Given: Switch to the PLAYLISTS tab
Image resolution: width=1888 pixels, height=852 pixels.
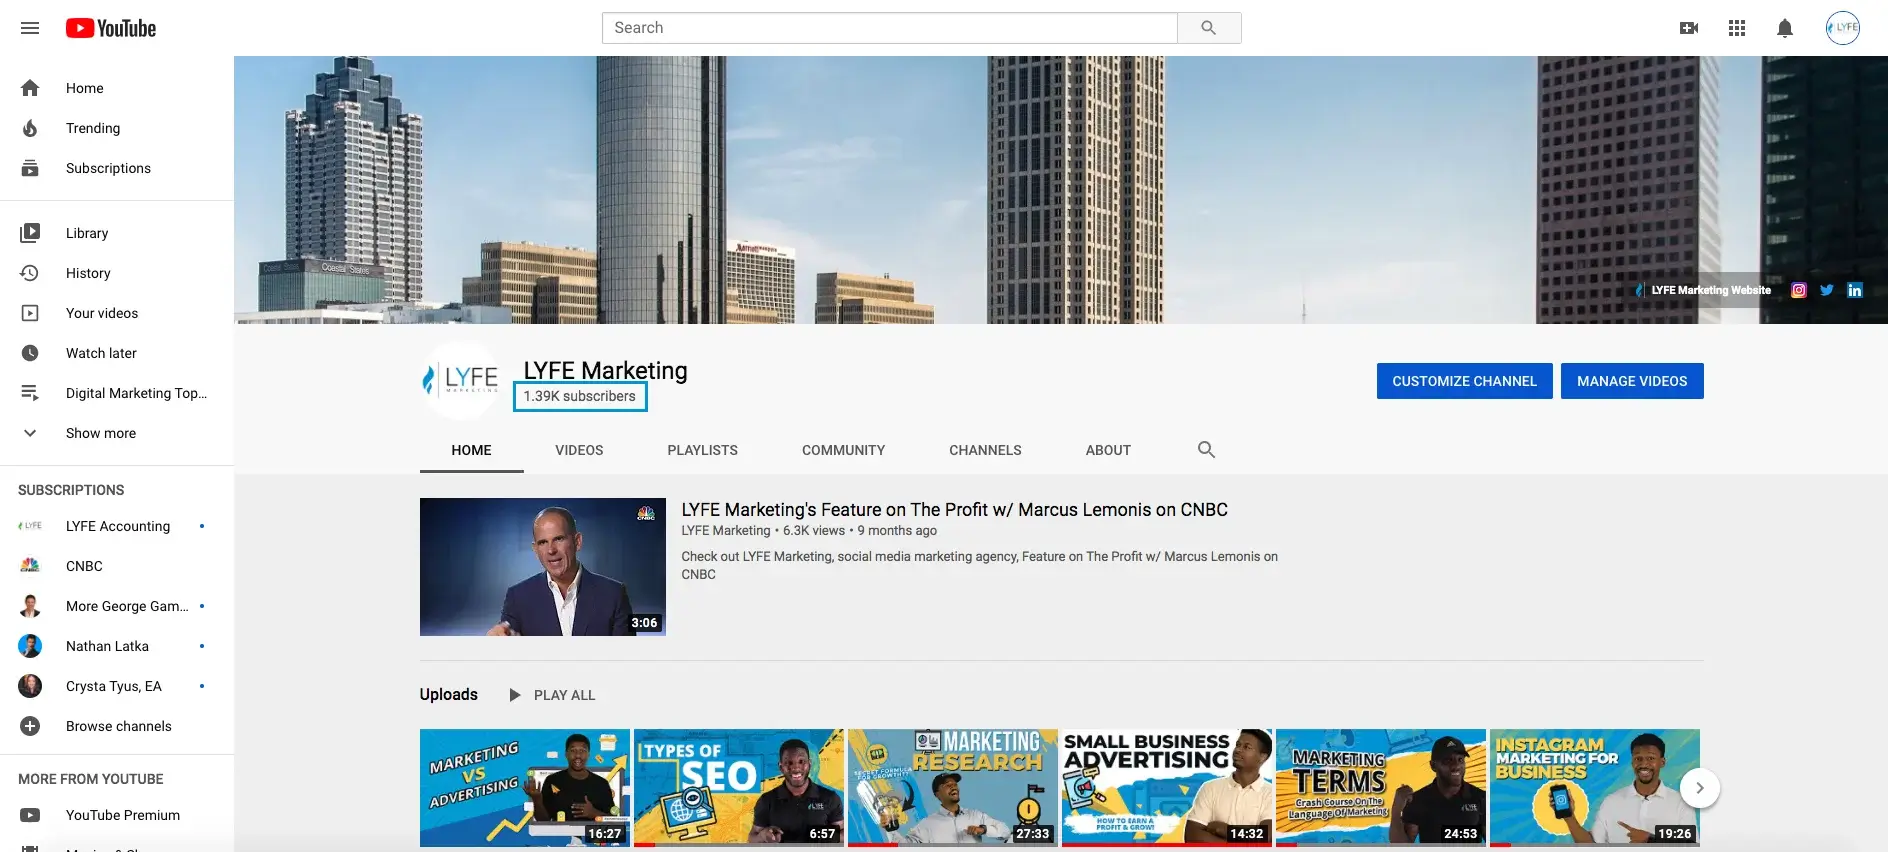Looking at the screenshot, I should click(x=702, y=450).
